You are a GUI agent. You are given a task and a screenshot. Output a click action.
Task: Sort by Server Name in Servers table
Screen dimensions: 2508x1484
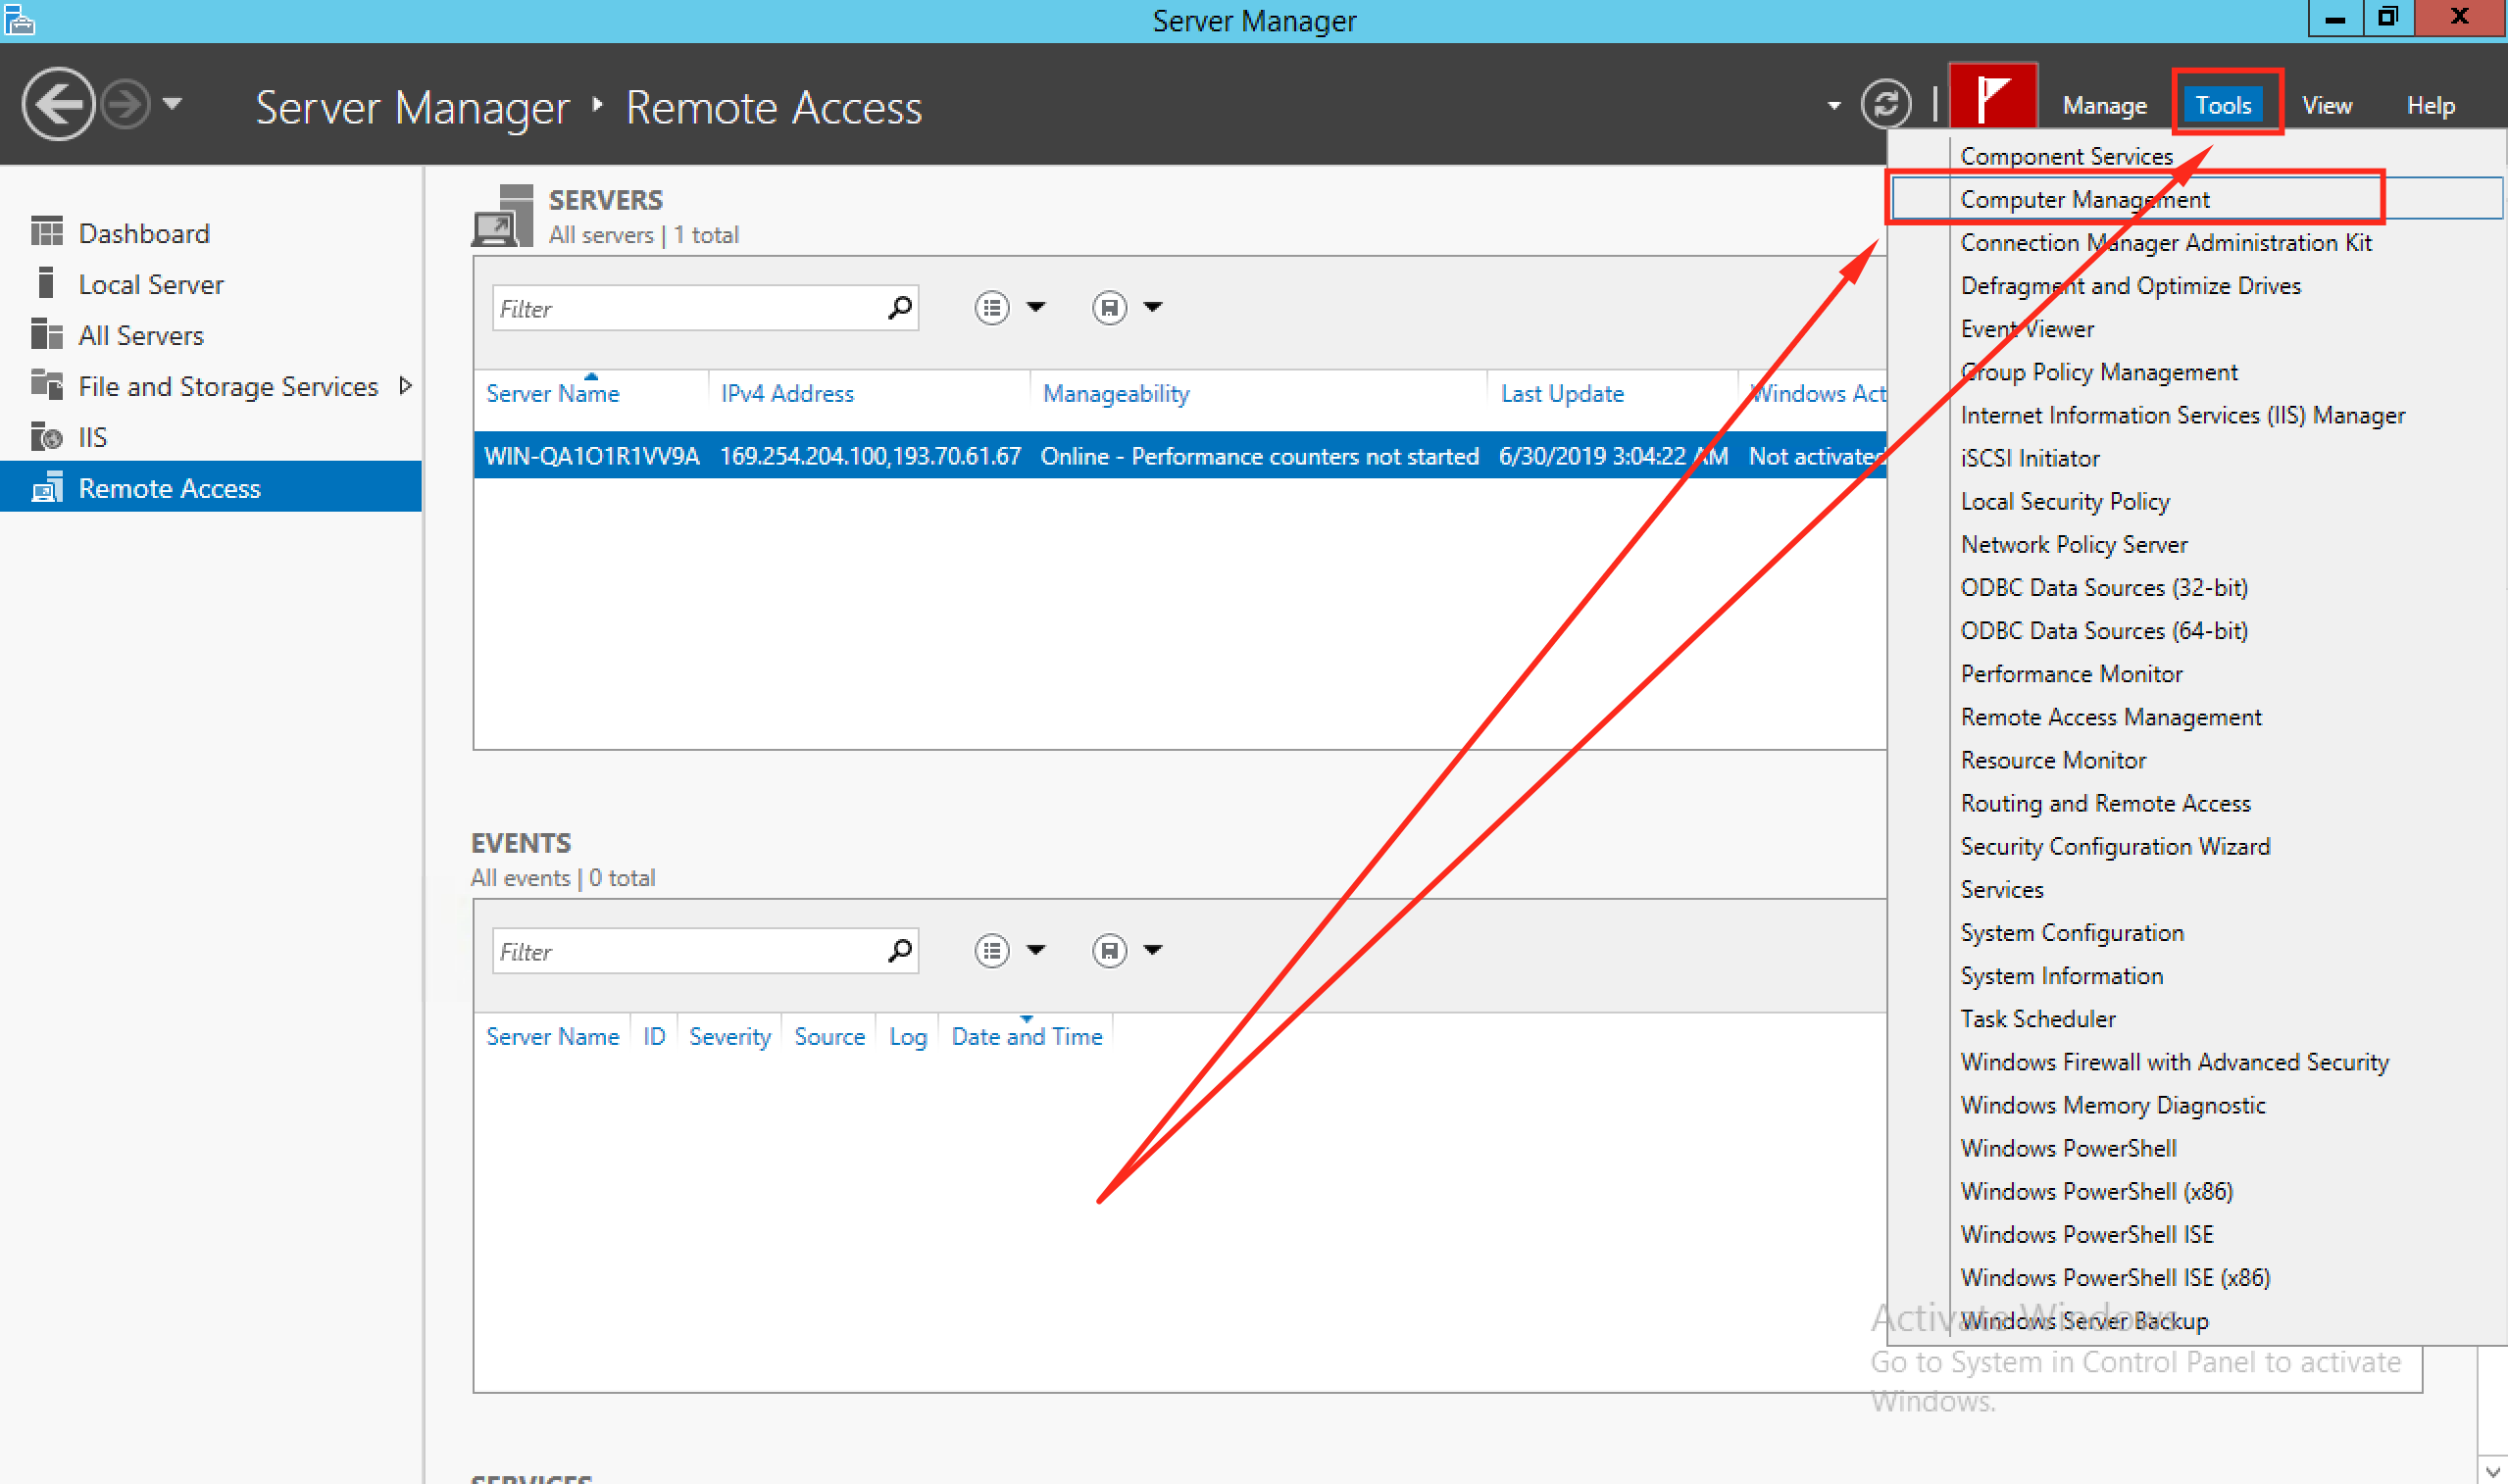pyautogui.click(x=552, y=393)
